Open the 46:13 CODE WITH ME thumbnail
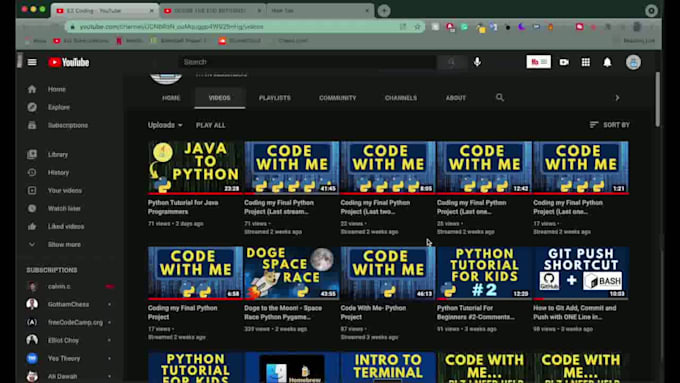 pos(388,273)
